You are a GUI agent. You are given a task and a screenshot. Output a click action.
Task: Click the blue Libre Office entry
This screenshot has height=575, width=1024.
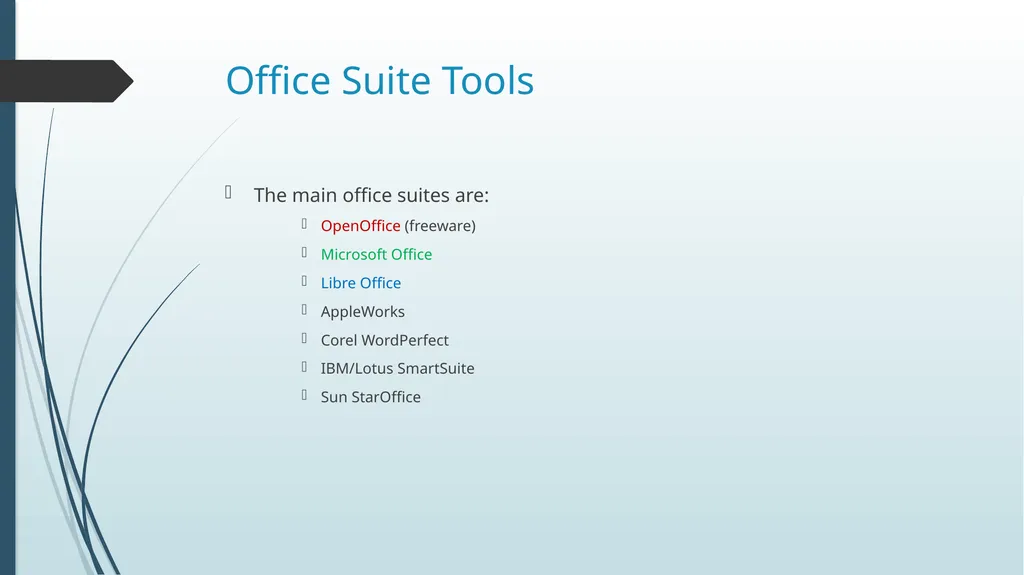click(360, 283)
